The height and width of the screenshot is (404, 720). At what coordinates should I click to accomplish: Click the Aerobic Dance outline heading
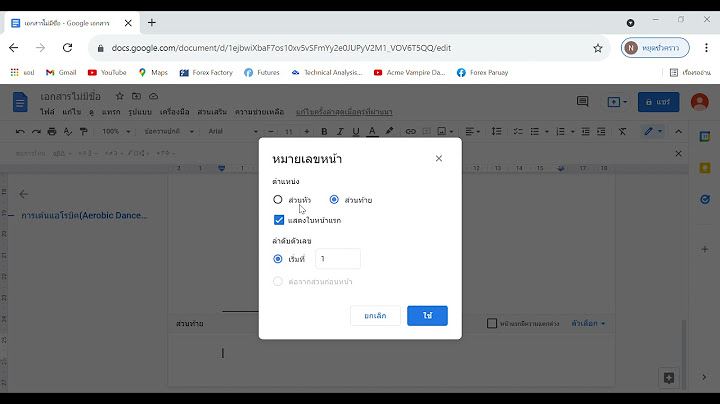click(x=84, y=215)
